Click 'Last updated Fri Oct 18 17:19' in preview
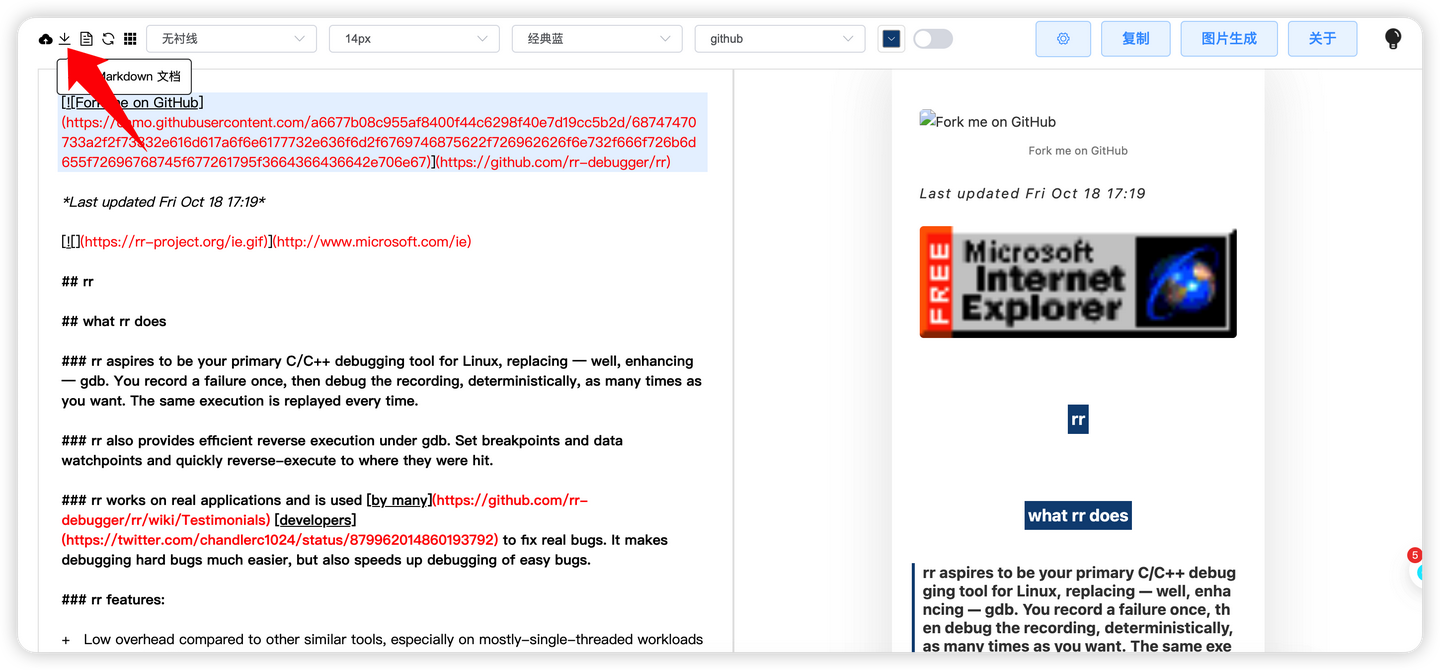Image resolution: width=1440 pixels, height=670 pixels. [x=1033, y=194]
